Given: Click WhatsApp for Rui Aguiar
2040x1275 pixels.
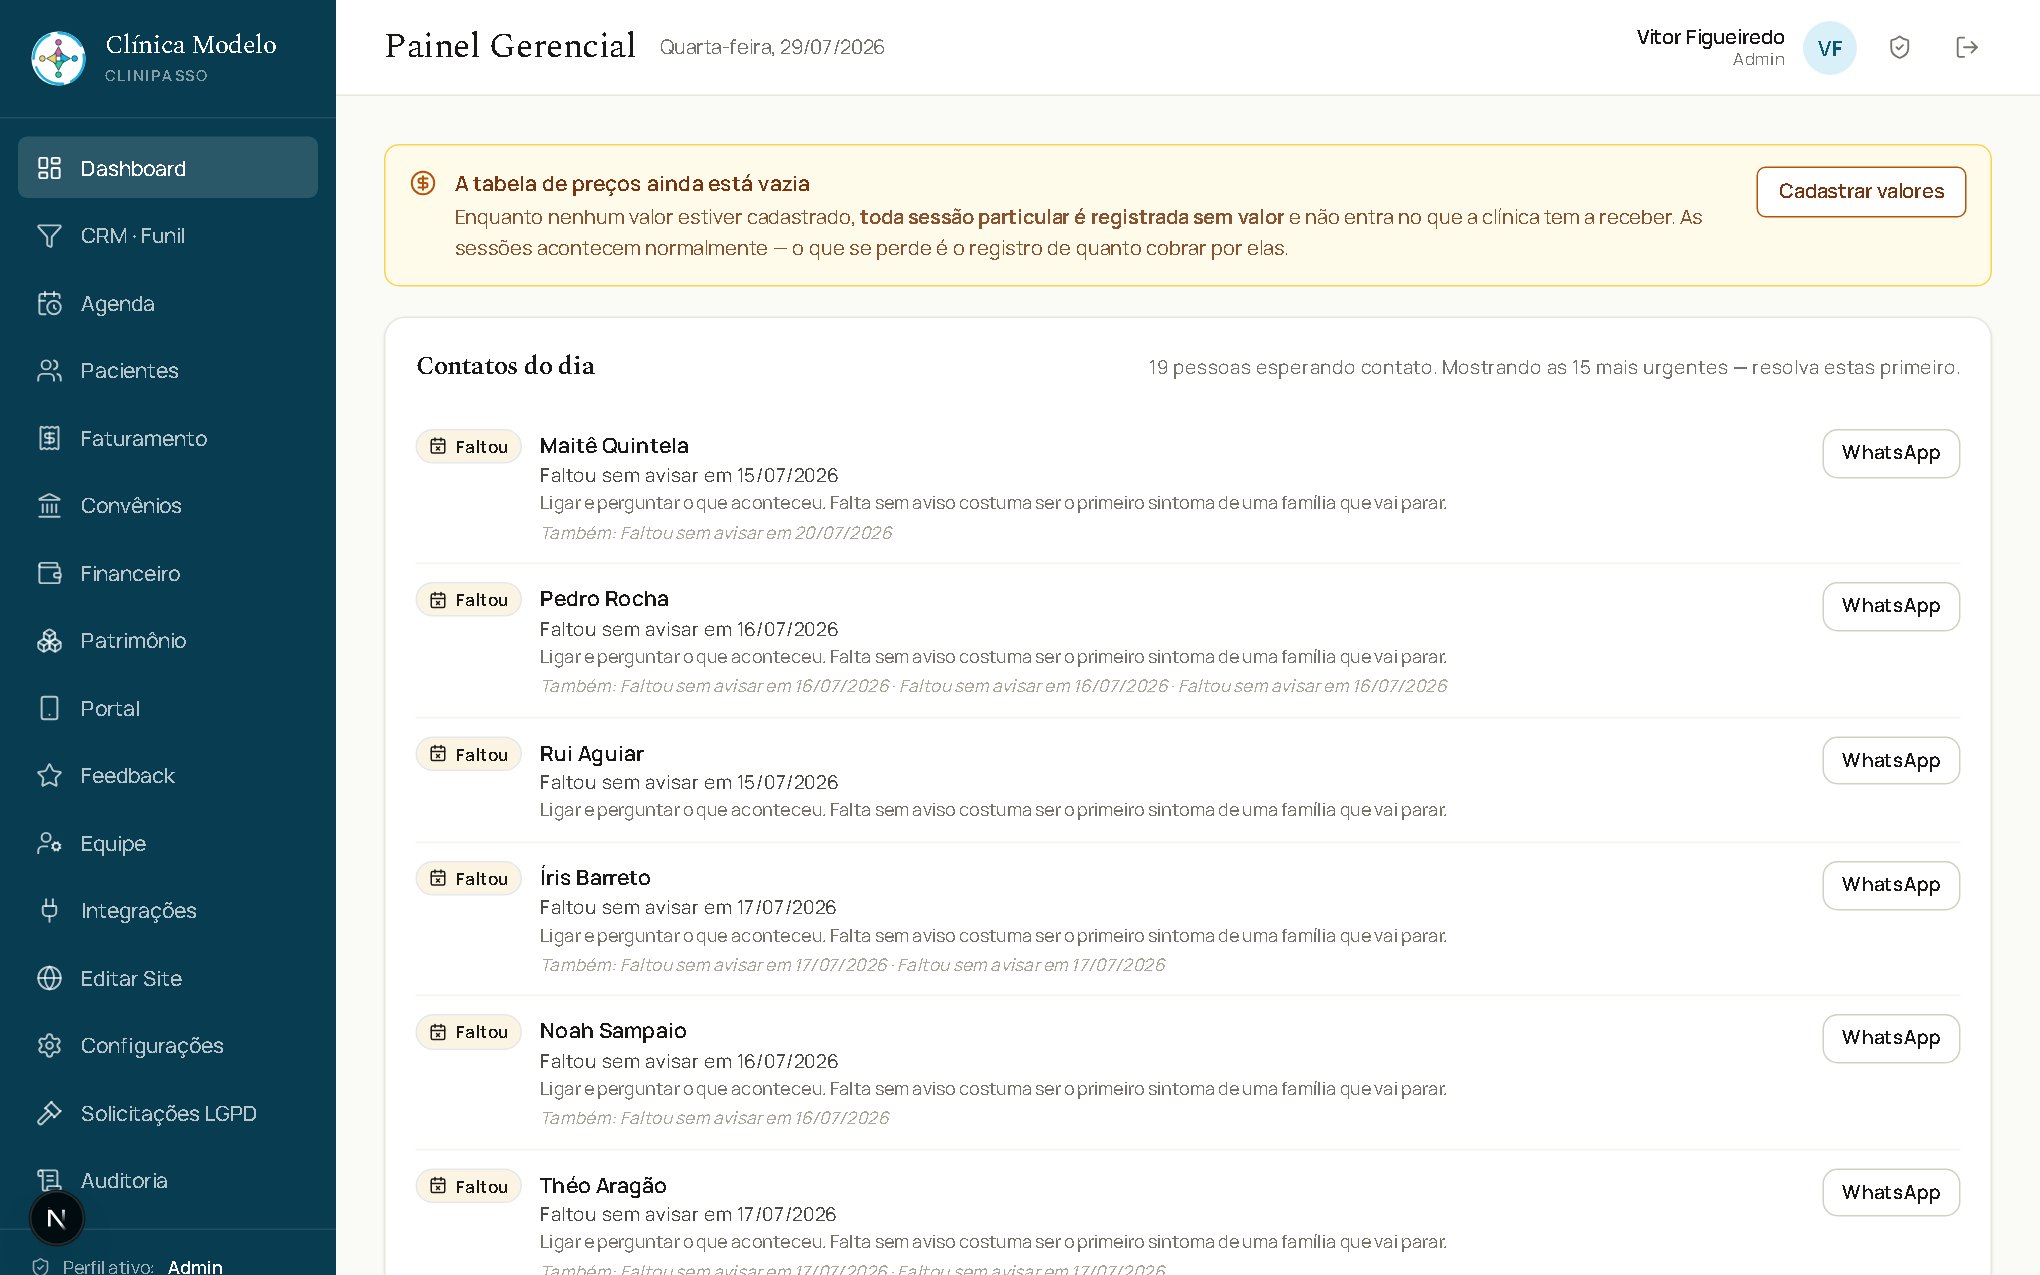Looking at the screenshot, I should [1891, 761].
